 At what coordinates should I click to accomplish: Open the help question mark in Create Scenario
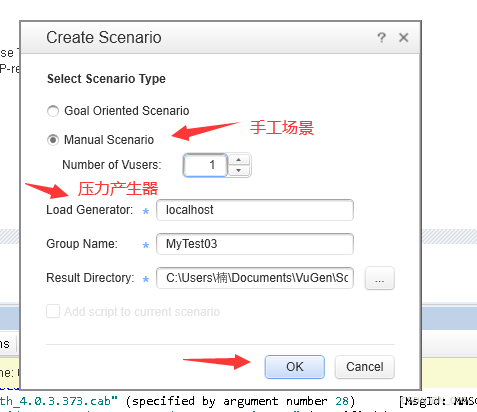[381, 37]
